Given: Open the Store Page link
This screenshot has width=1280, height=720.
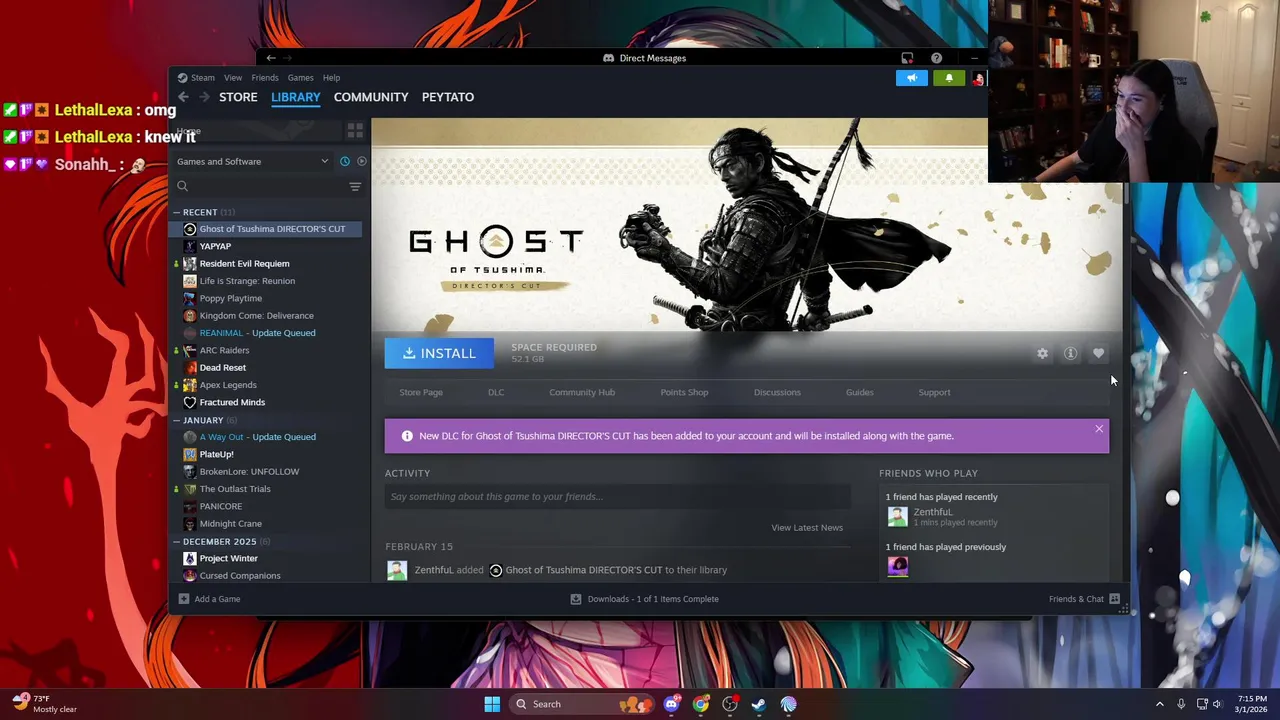Looking at the screenshot, I should (421, 392).
